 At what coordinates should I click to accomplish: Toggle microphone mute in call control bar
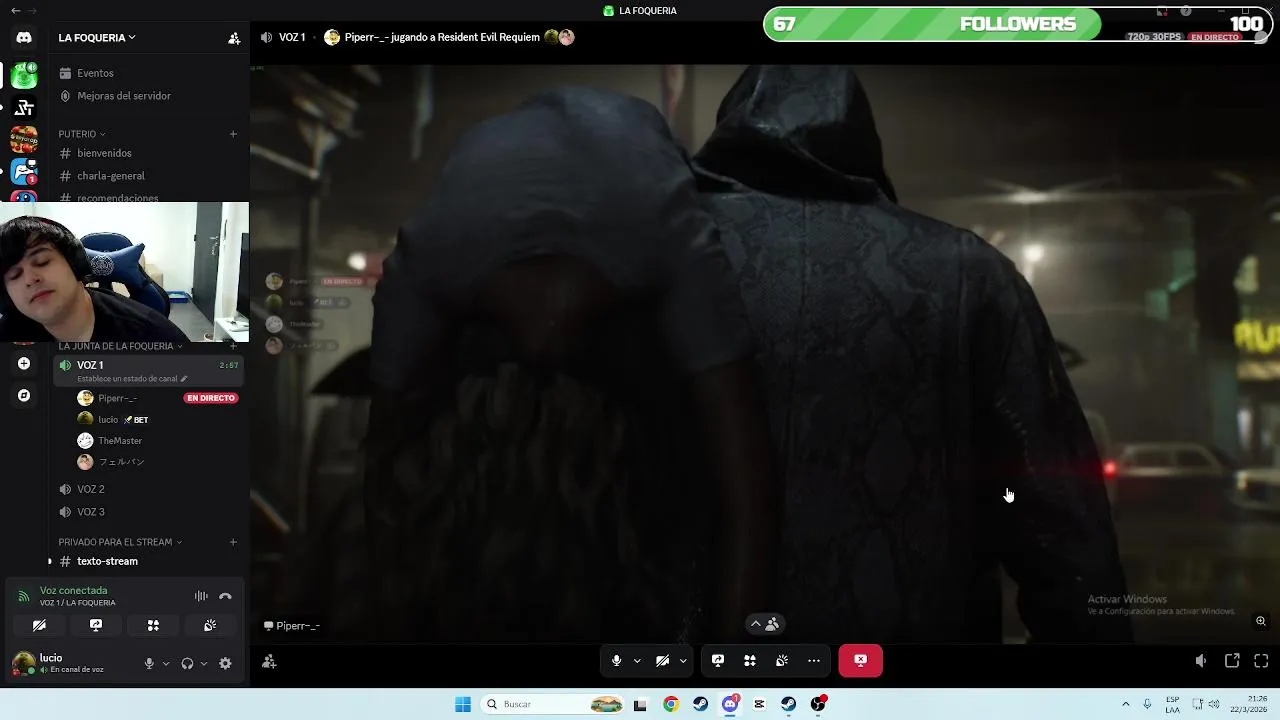tap(616, 661)
